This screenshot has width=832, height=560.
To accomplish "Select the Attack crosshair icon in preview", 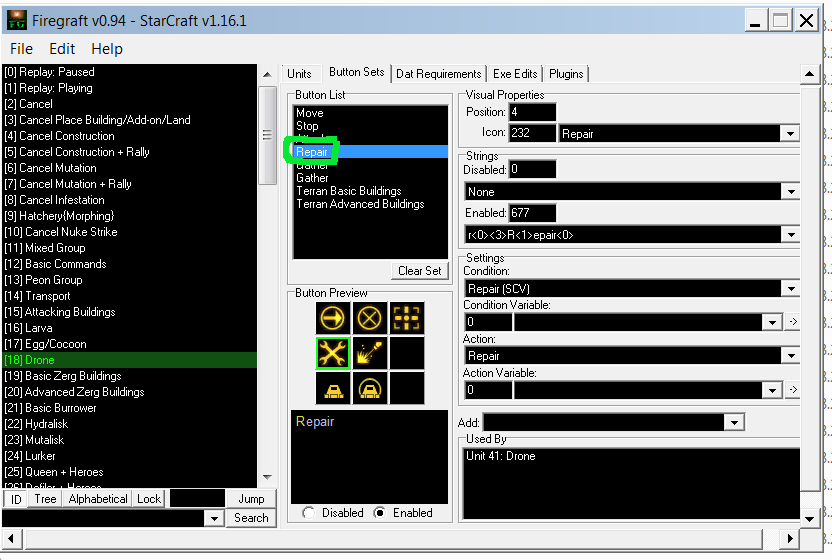I will pyautogui.click(x=406, y=318).
